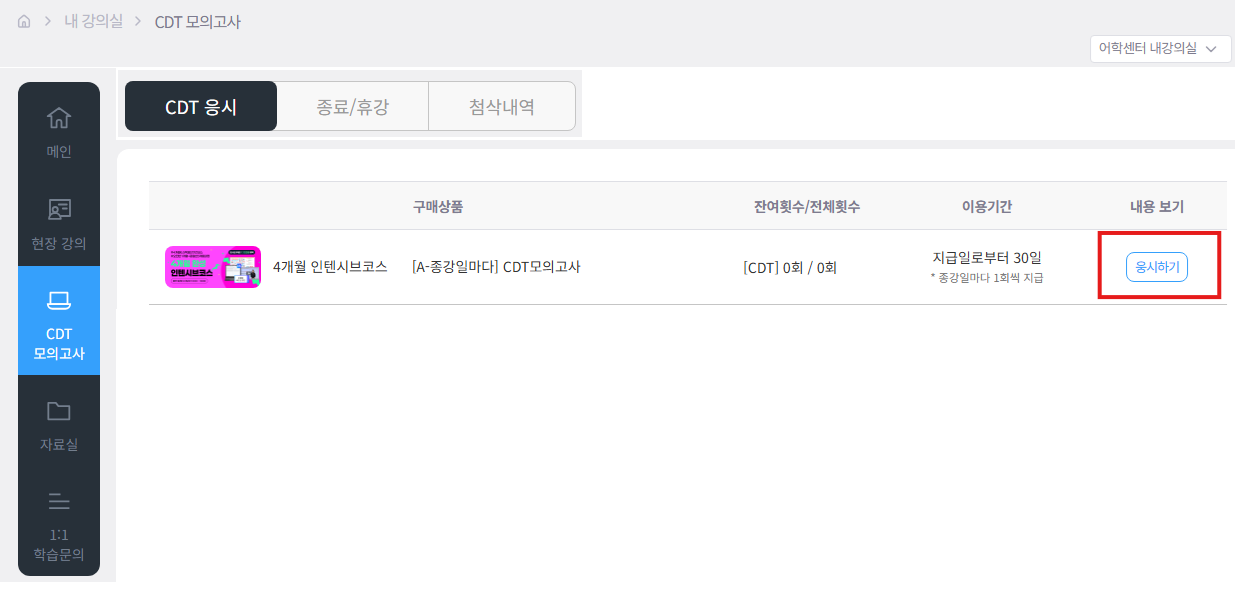
Task: Click the 4개월 인텐시브코스 course name
Action: (x=330, y=267)
